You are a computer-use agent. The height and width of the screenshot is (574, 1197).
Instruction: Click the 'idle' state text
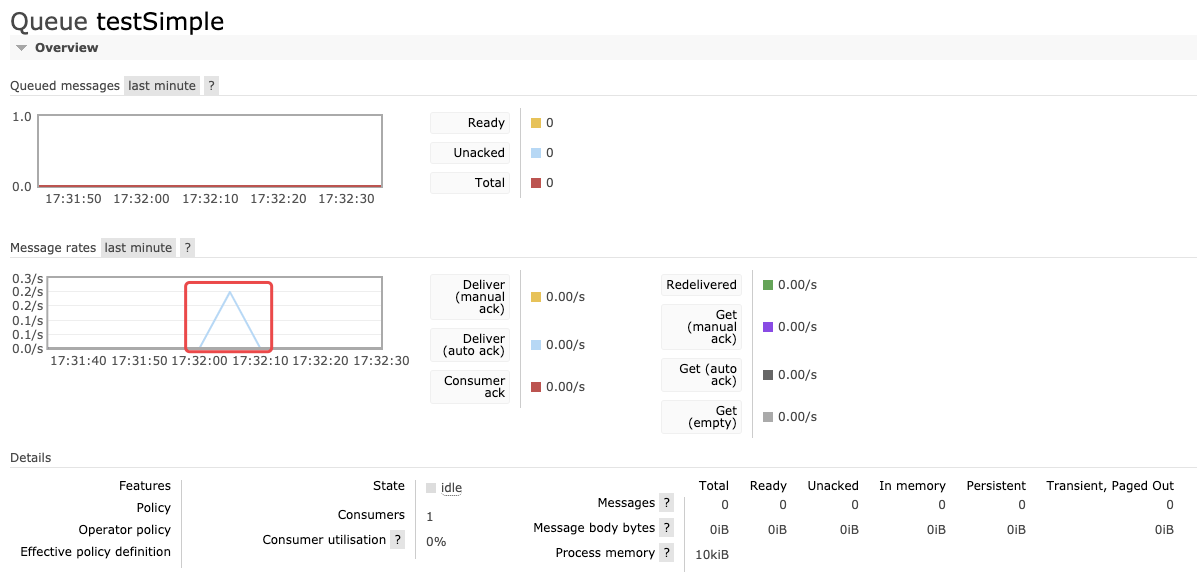tap(451, 488)
